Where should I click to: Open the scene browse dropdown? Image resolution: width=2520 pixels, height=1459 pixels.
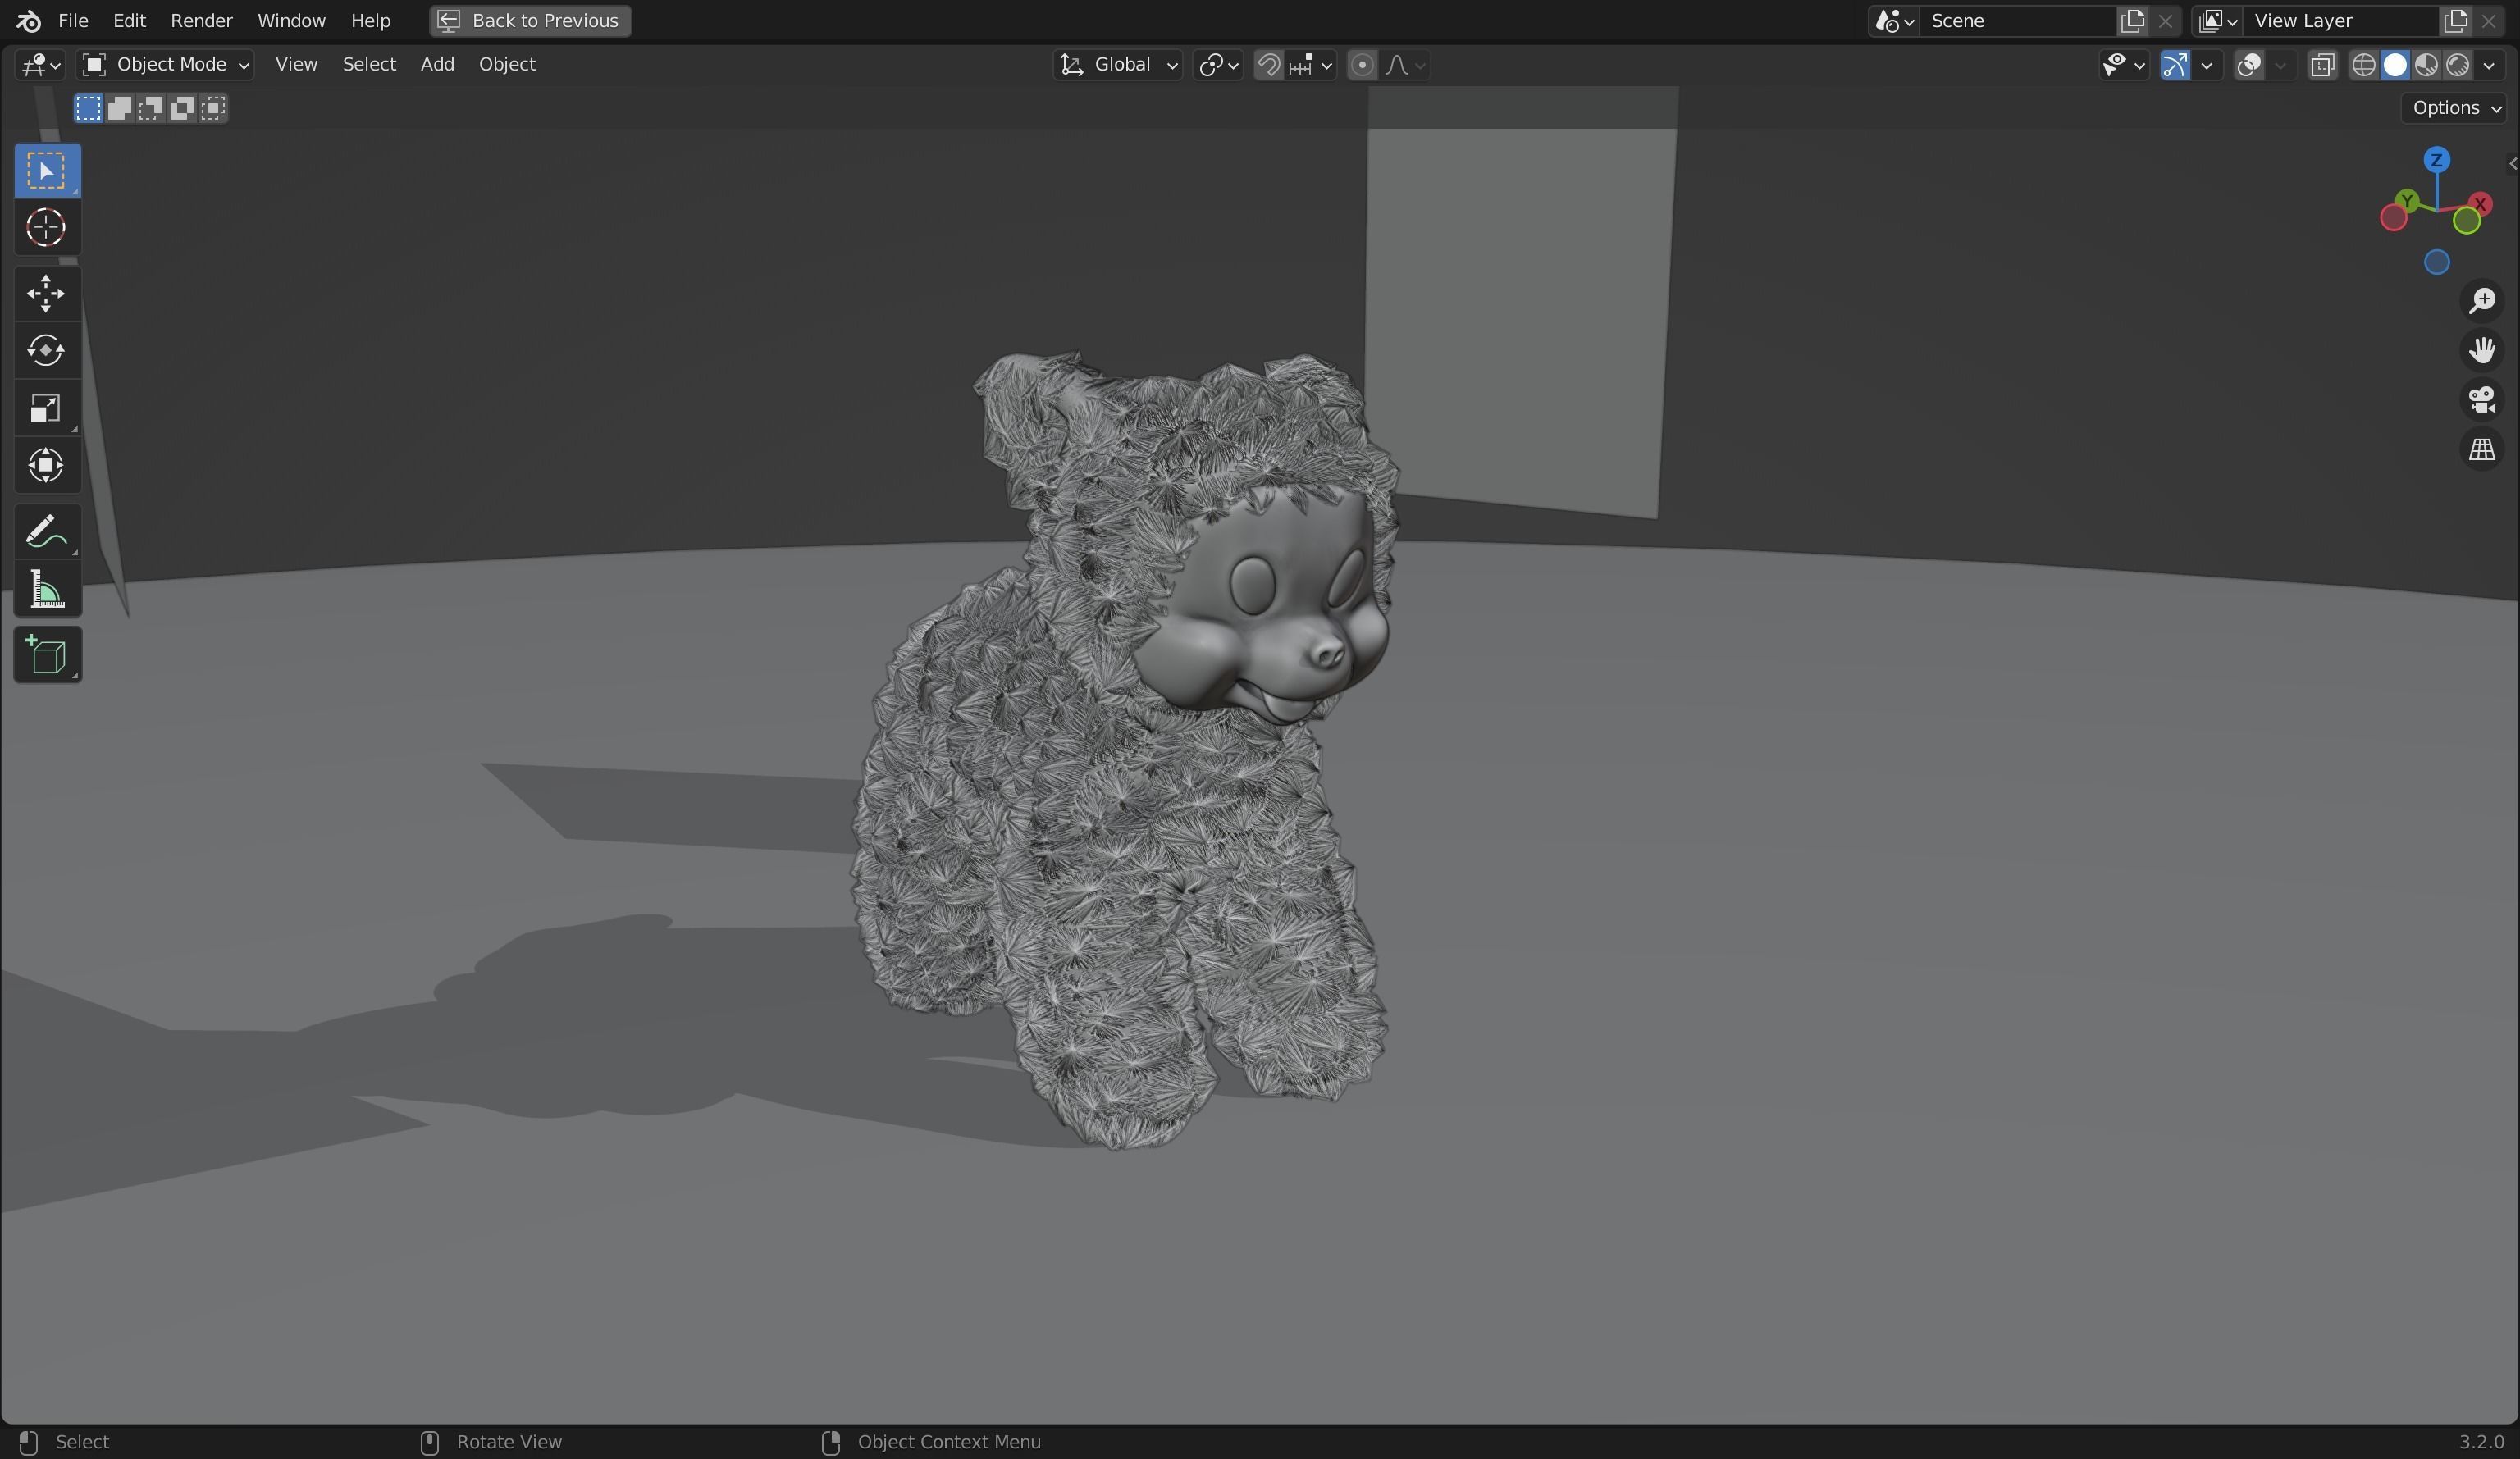[x=1894, y=21]
